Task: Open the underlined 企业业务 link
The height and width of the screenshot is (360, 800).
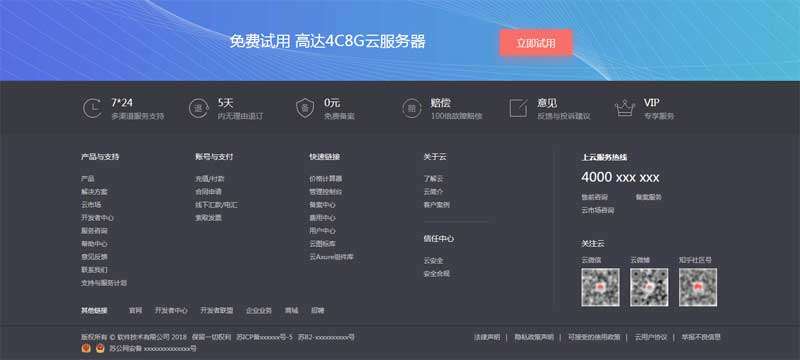Action: [x=259, y=310]
